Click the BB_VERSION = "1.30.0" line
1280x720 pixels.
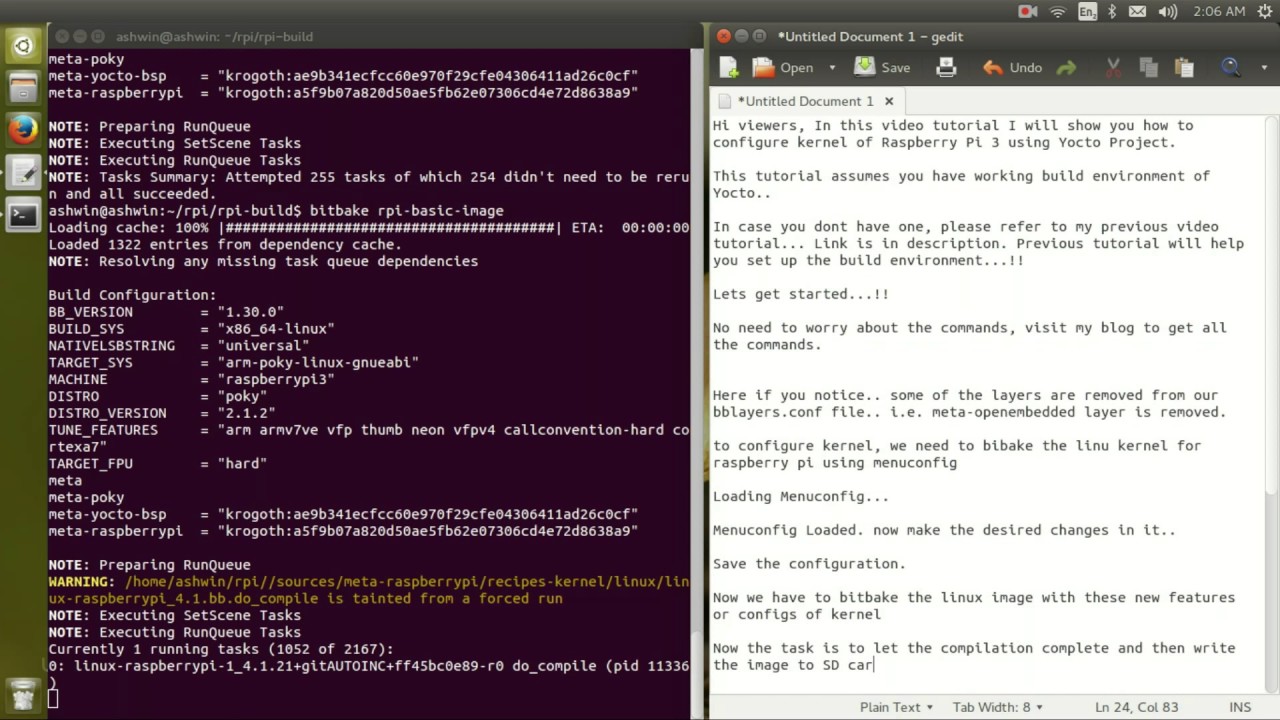[x=166, y=312]
